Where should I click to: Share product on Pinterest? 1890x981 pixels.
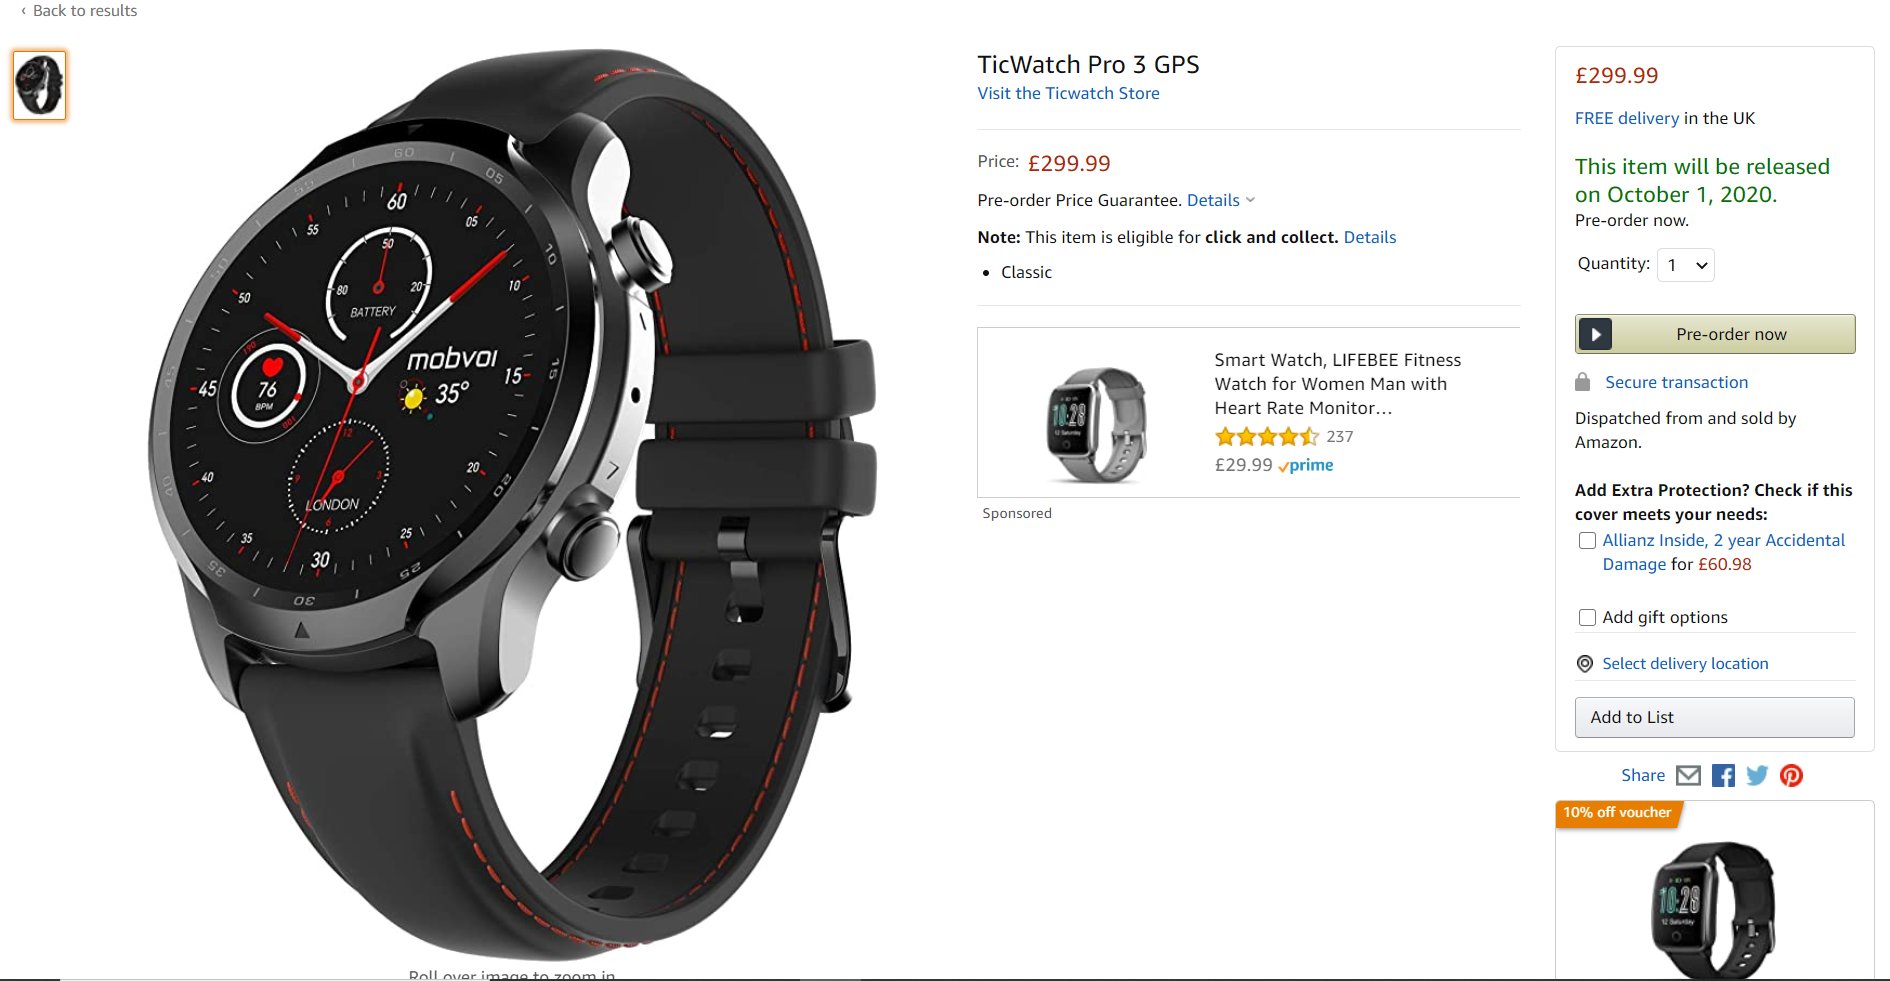pos(1791,775)
